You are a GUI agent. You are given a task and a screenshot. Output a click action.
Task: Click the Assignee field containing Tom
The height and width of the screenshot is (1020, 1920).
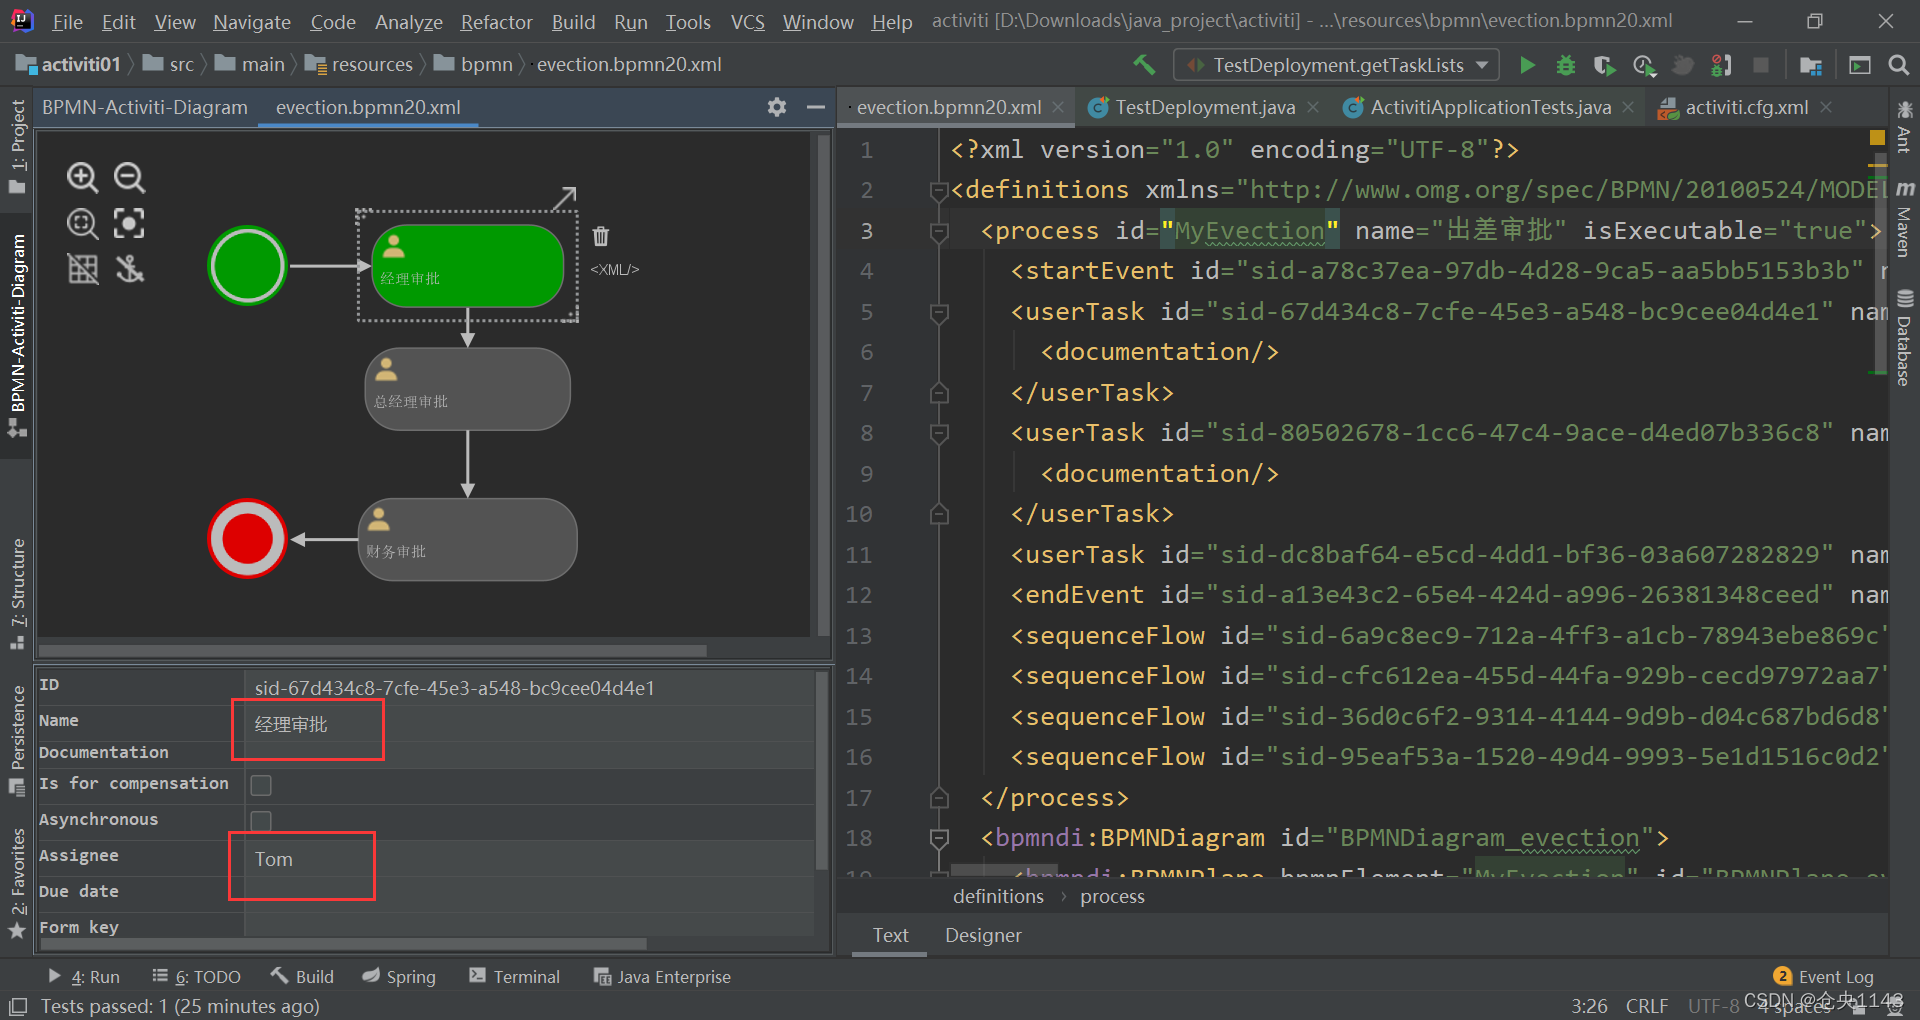click(x=530, y=859)
